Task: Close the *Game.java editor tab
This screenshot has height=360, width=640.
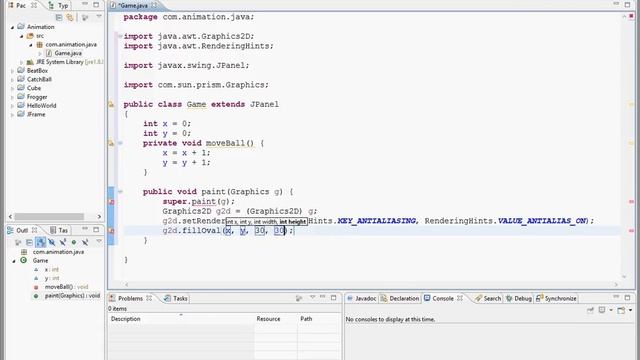Action: [x=154, y=5]
